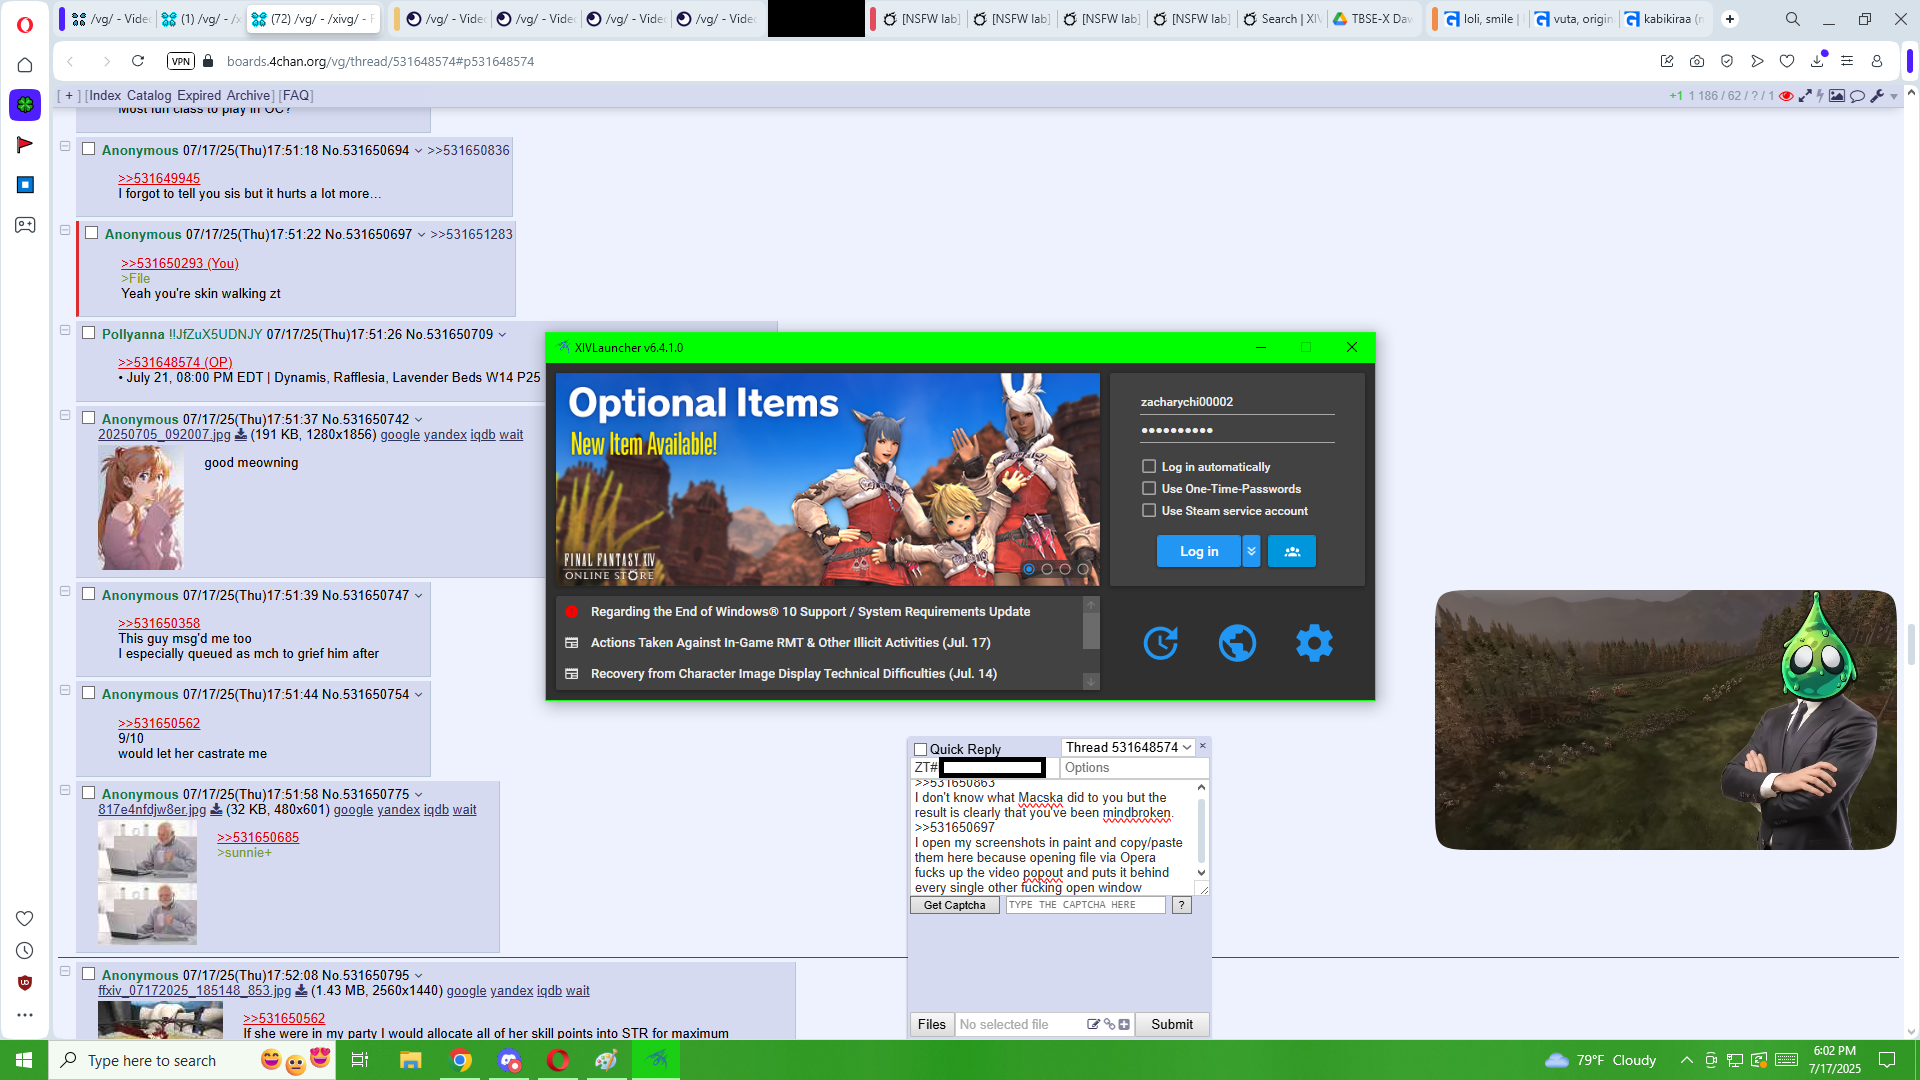The height and width of the screenshot is (1080, 1920).
Task: Reload the page with refresh icon
Action: [x=138, y=61]
